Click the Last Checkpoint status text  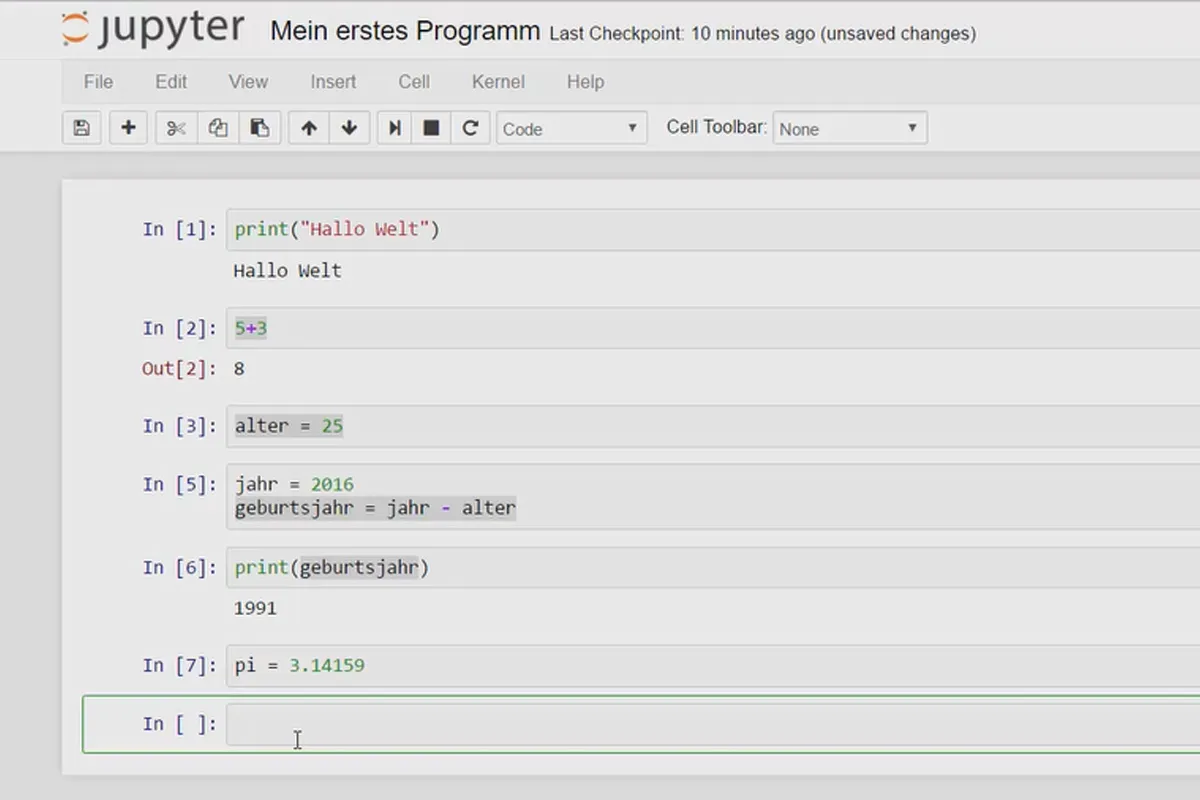pyautogui.click(x=763, y=33)
